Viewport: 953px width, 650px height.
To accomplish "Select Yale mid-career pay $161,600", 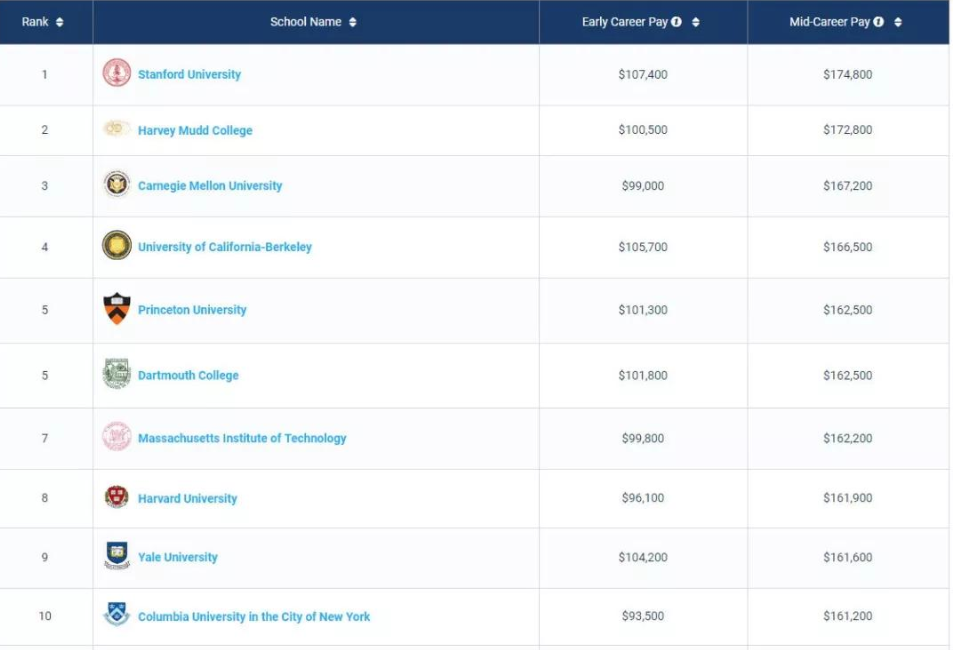I will pos(847,557).
